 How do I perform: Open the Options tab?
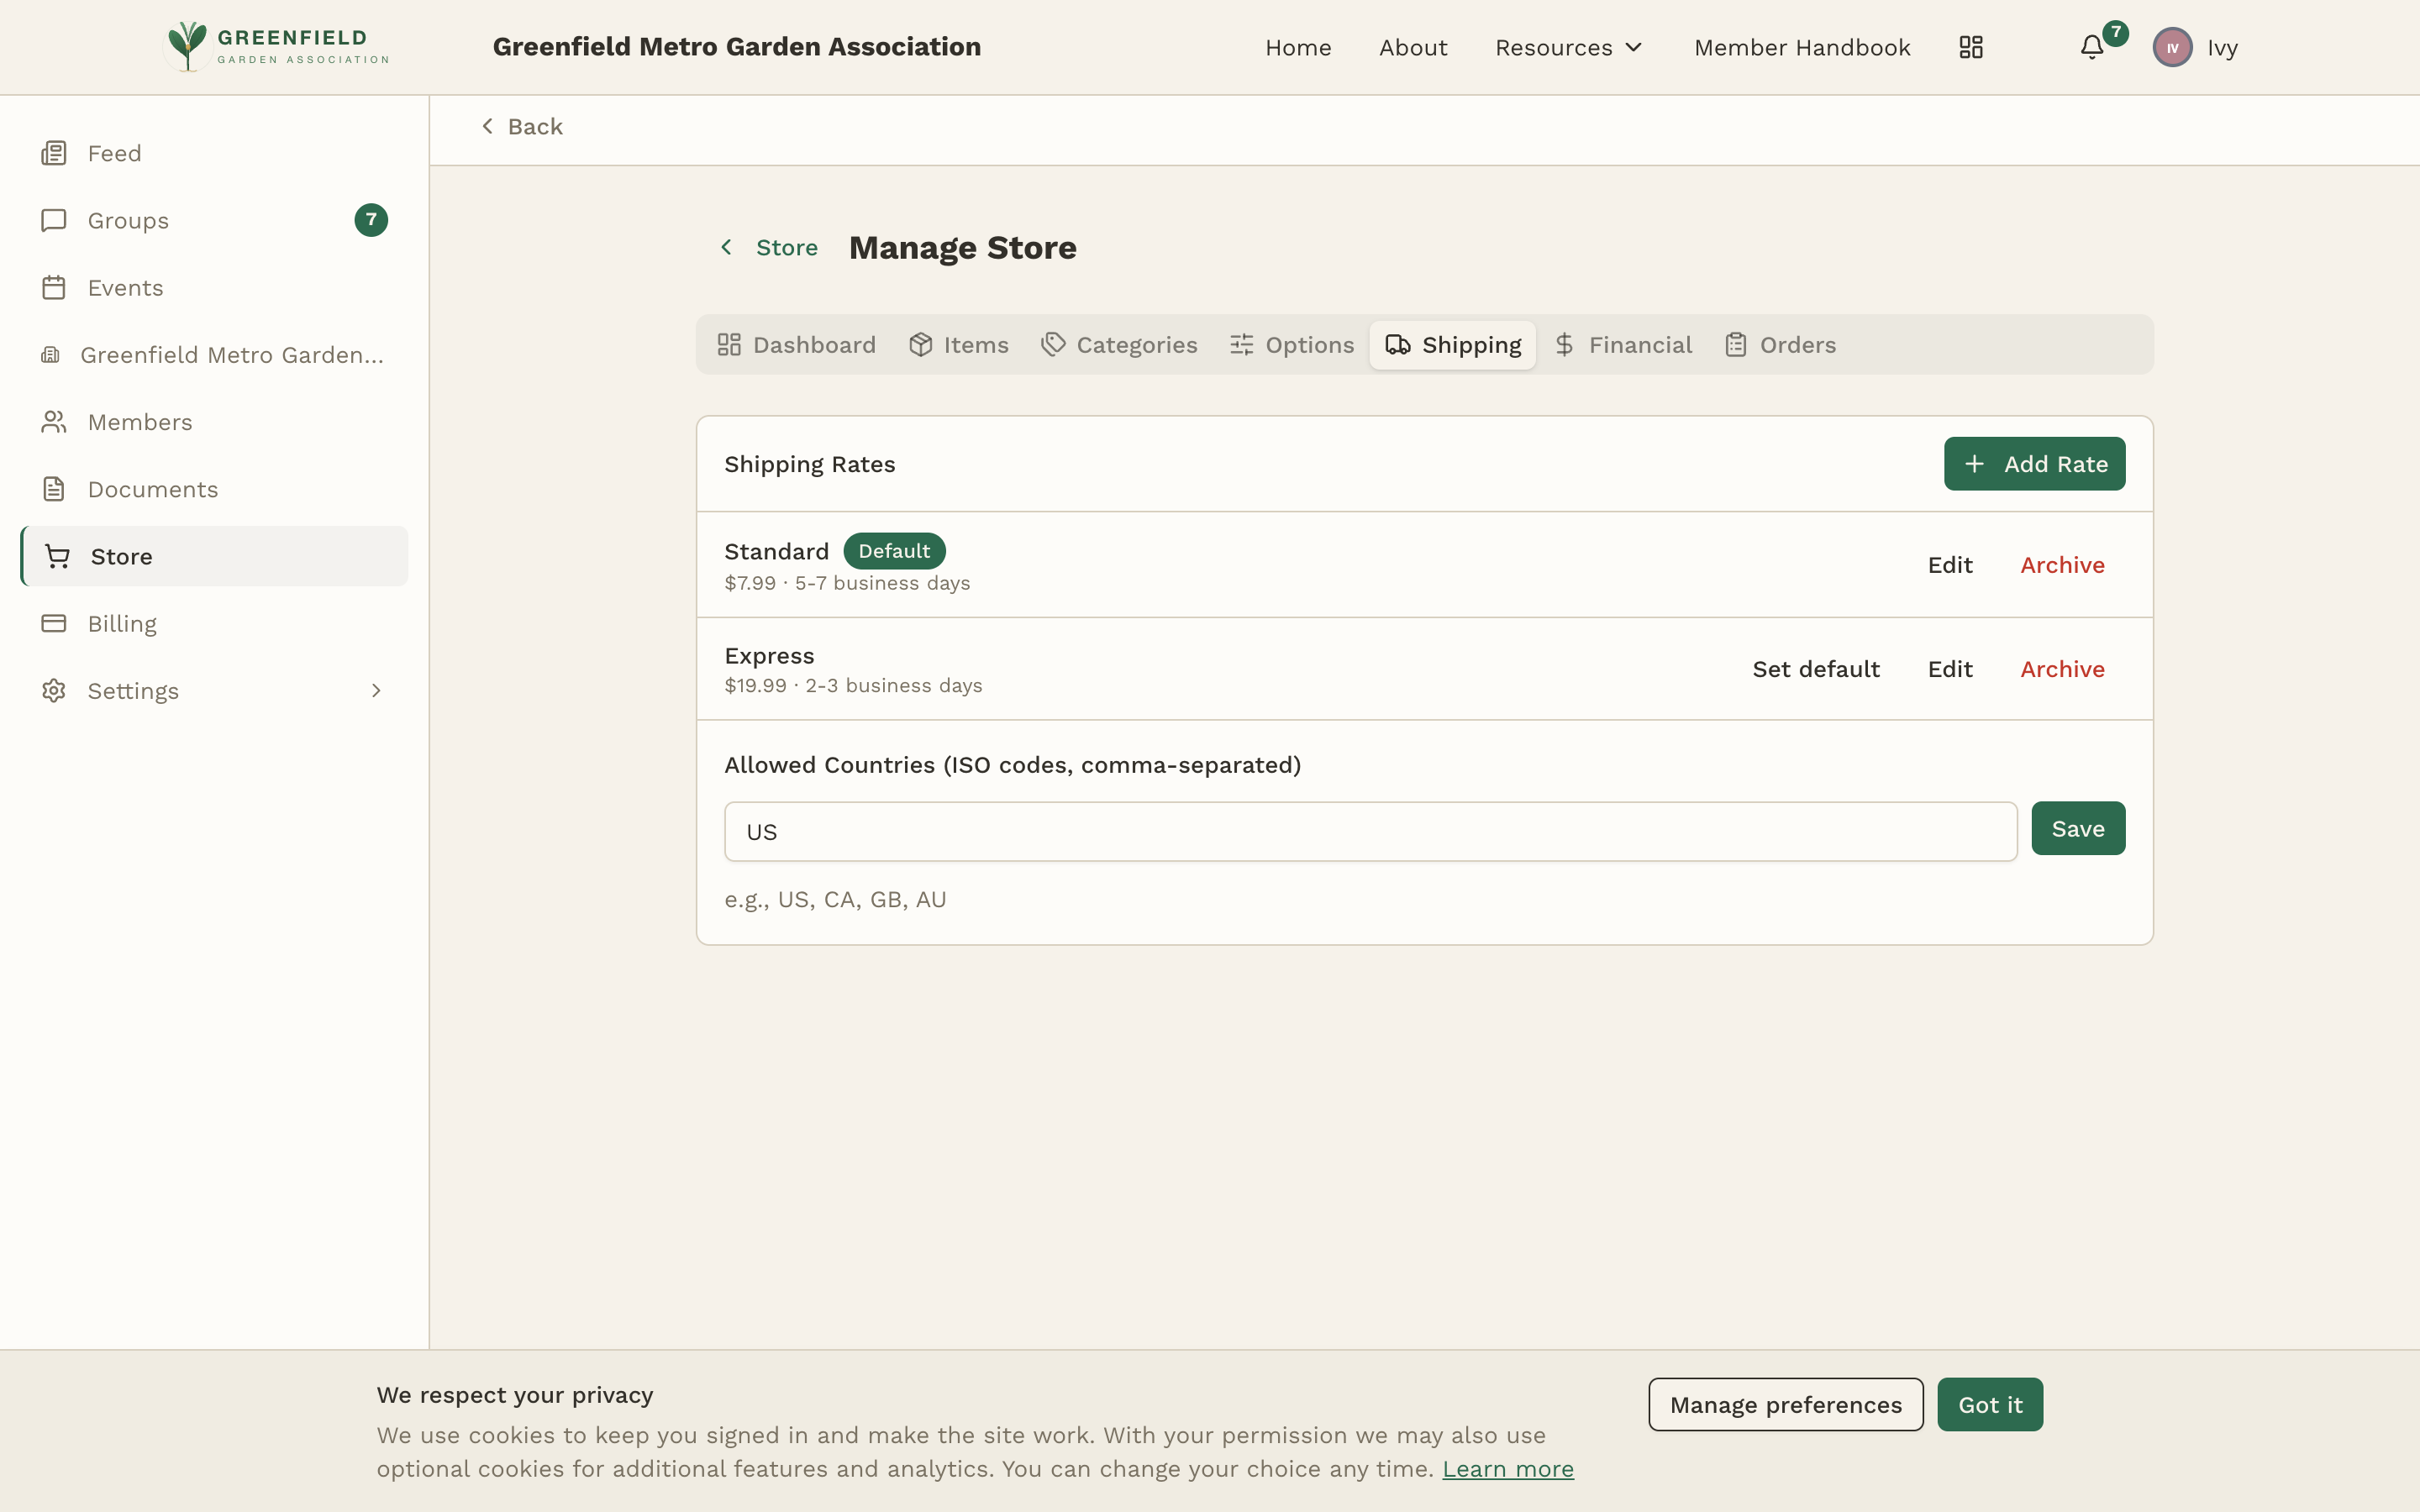tap(1292, 345)
